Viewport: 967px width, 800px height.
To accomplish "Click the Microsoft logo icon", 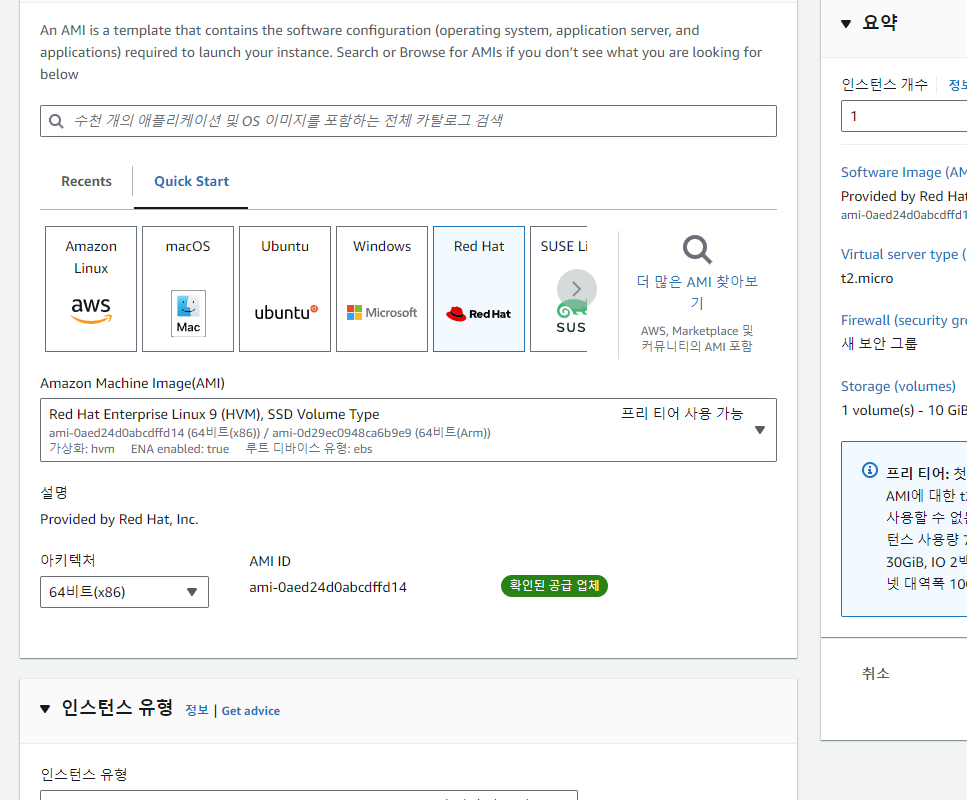I will [x=382, y=313].
